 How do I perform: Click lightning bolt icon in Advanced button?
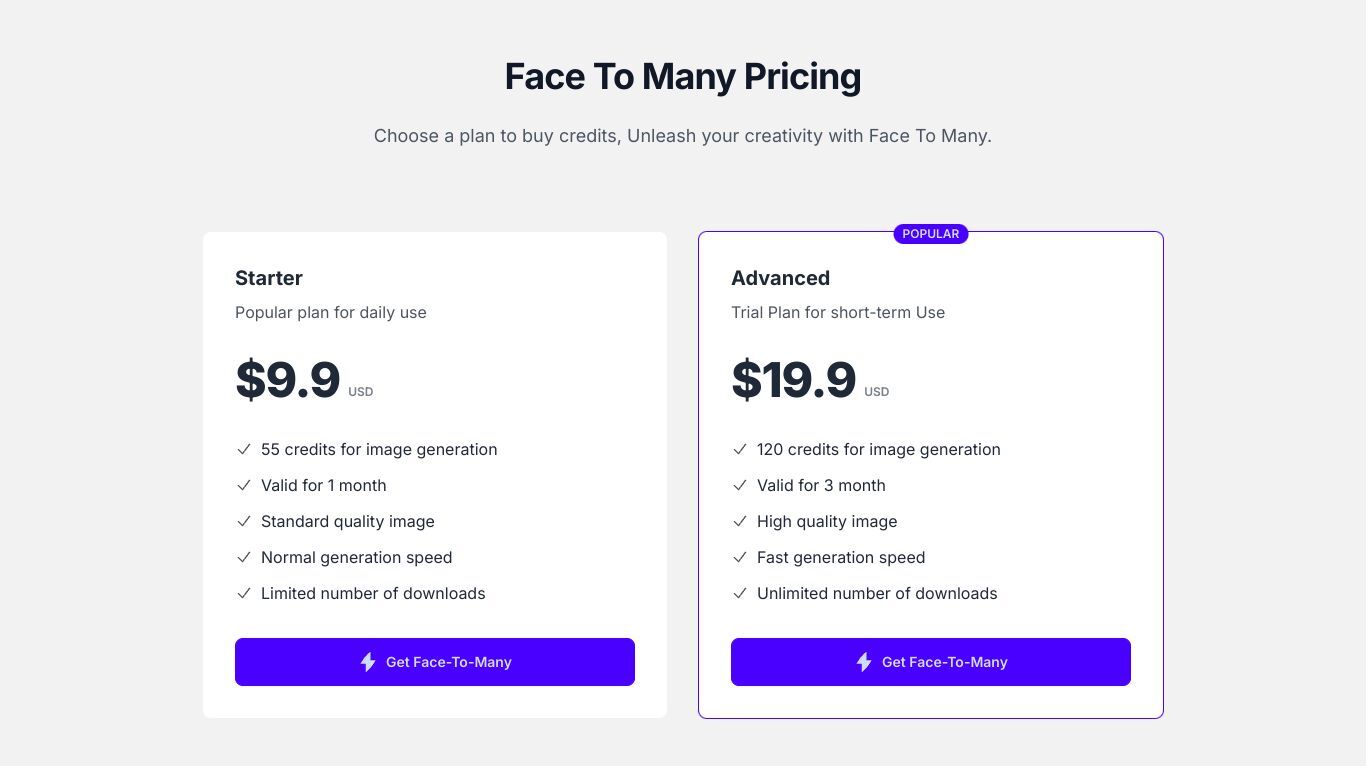pyautogui.click(x=864, y=662)
